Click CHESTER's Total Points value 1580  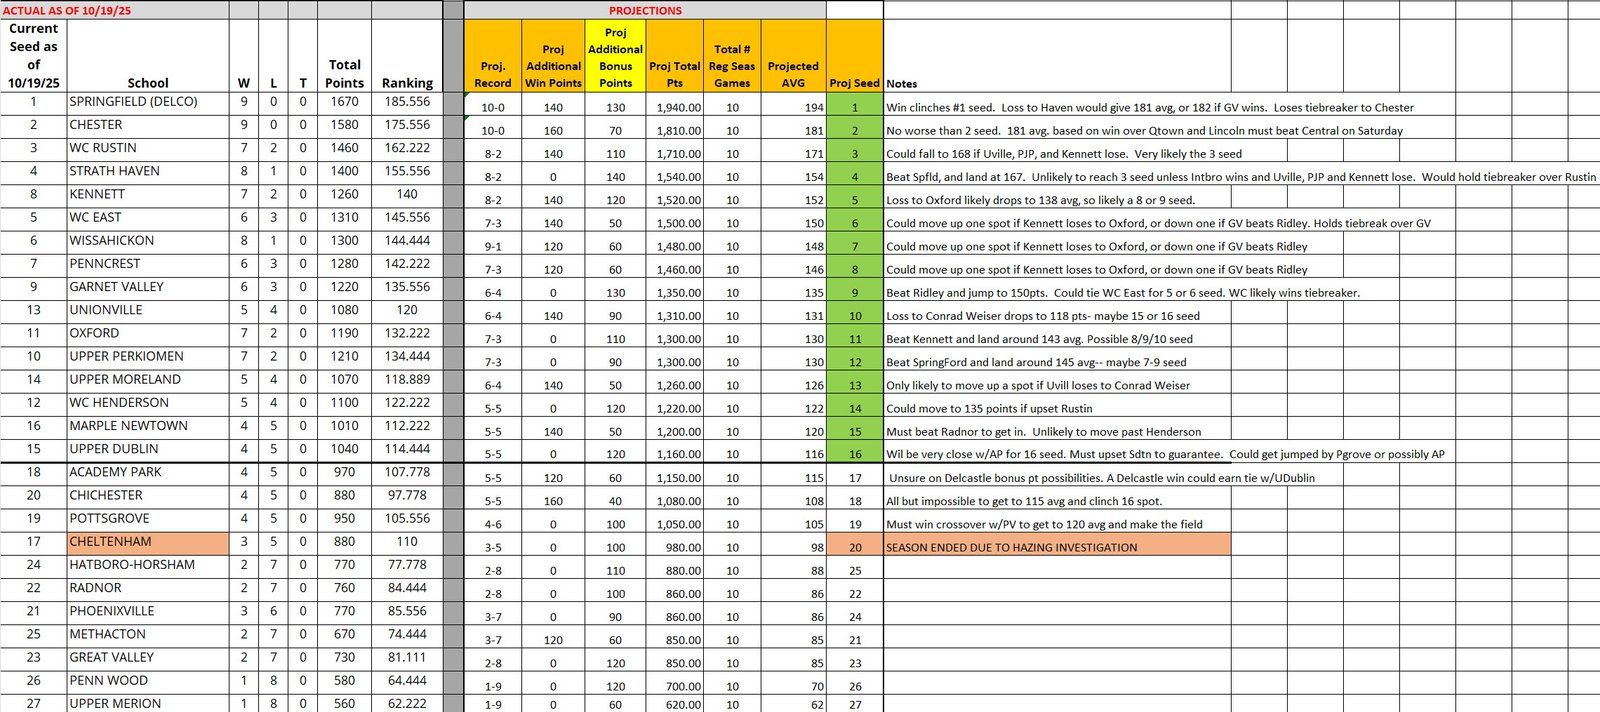click(x=344, y=125)
